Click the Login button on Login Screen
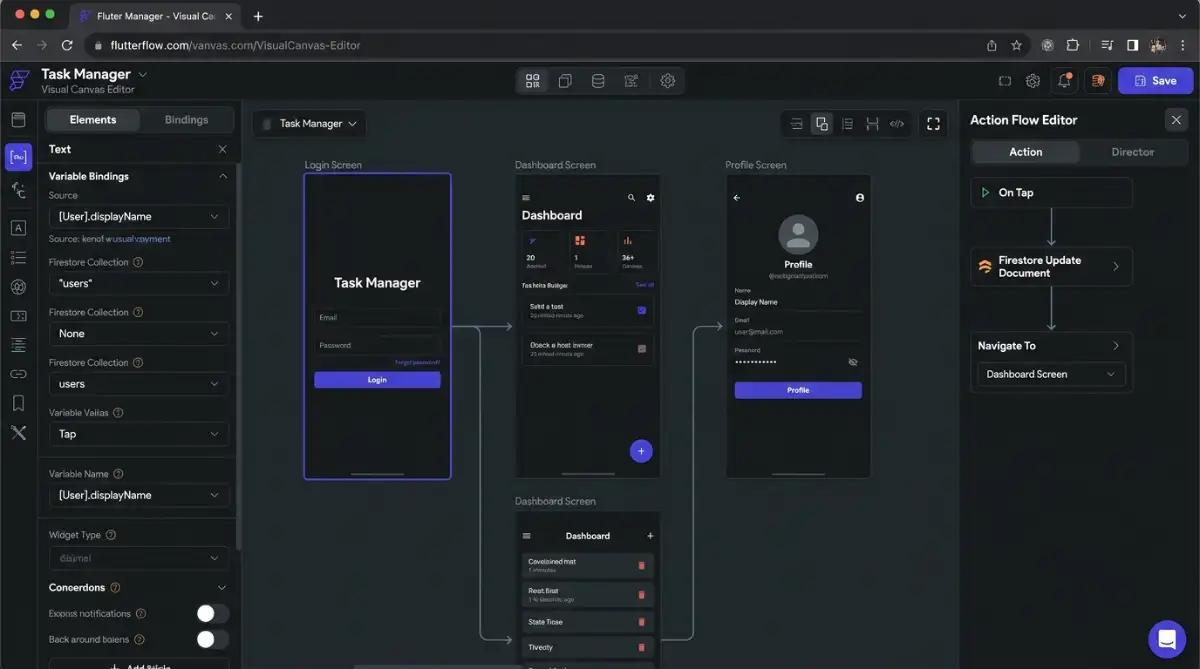The width and height of the screenshot is (1200, 669). [x=377, y=380]
